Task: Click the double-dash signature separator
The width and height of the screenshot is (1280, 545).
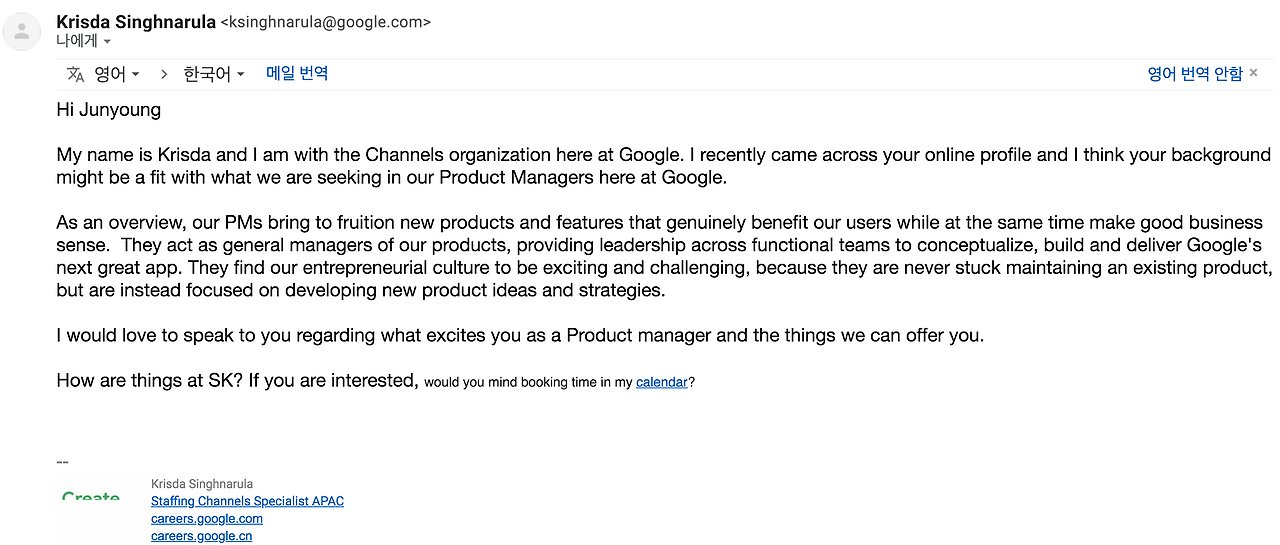Action: pos(62,462)
